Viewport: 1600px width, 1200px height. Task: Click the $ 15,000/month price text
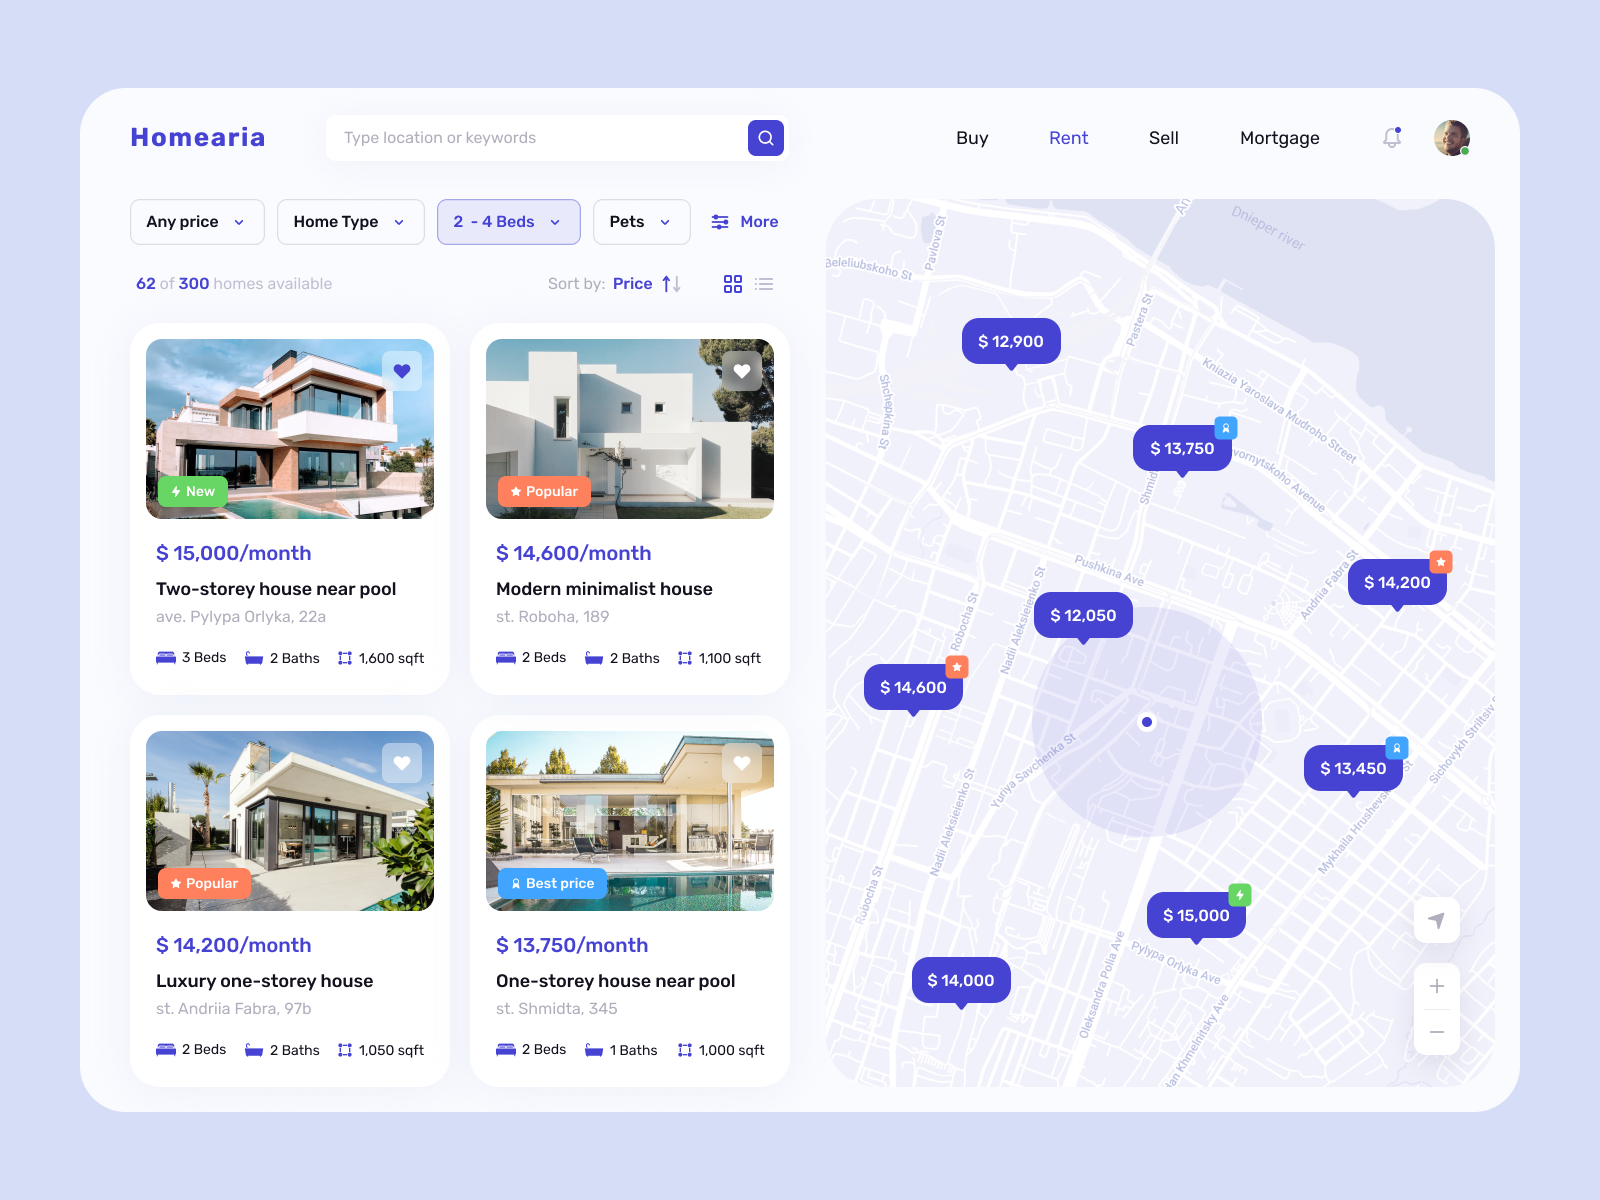pyautogui.click(x=234, y=553)
